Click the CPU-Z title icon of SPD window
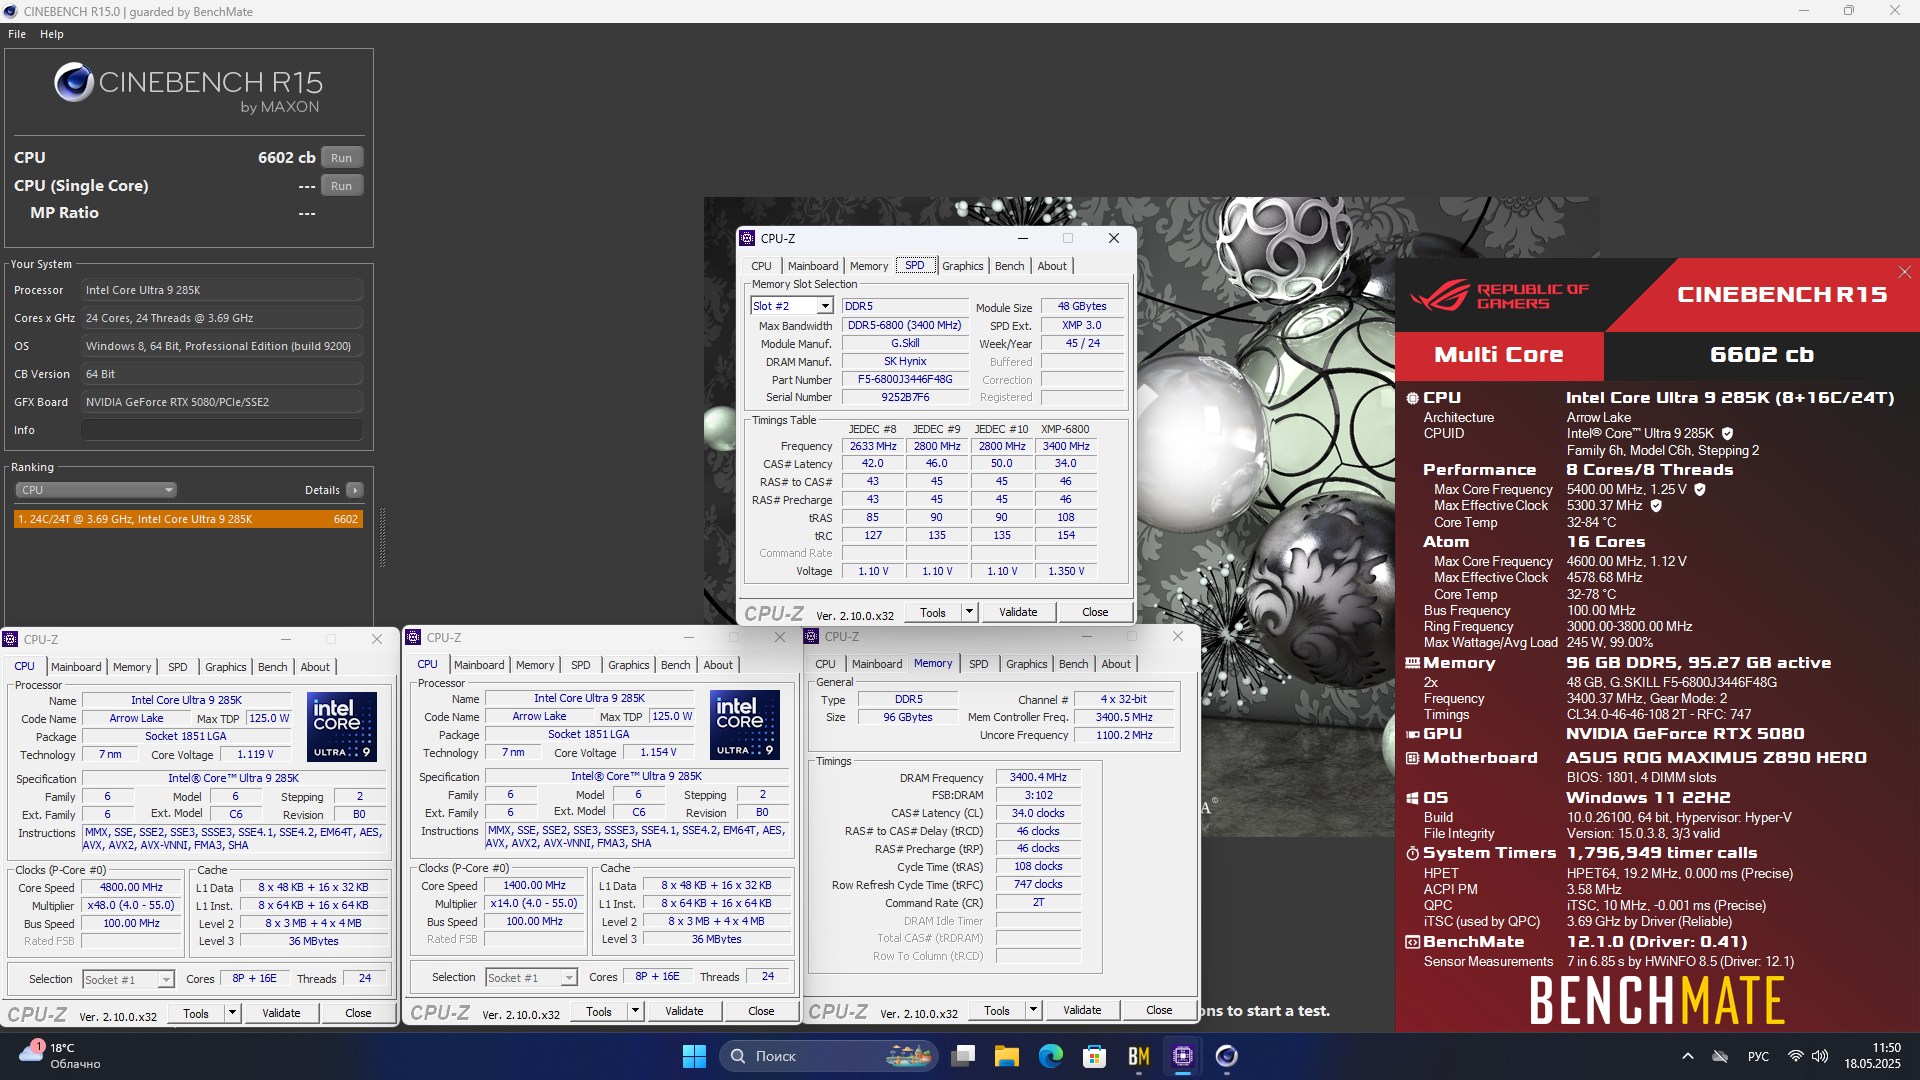The width and height of the screenshot is (1920, 1080). pyautogui.click(x=747, y=238)
